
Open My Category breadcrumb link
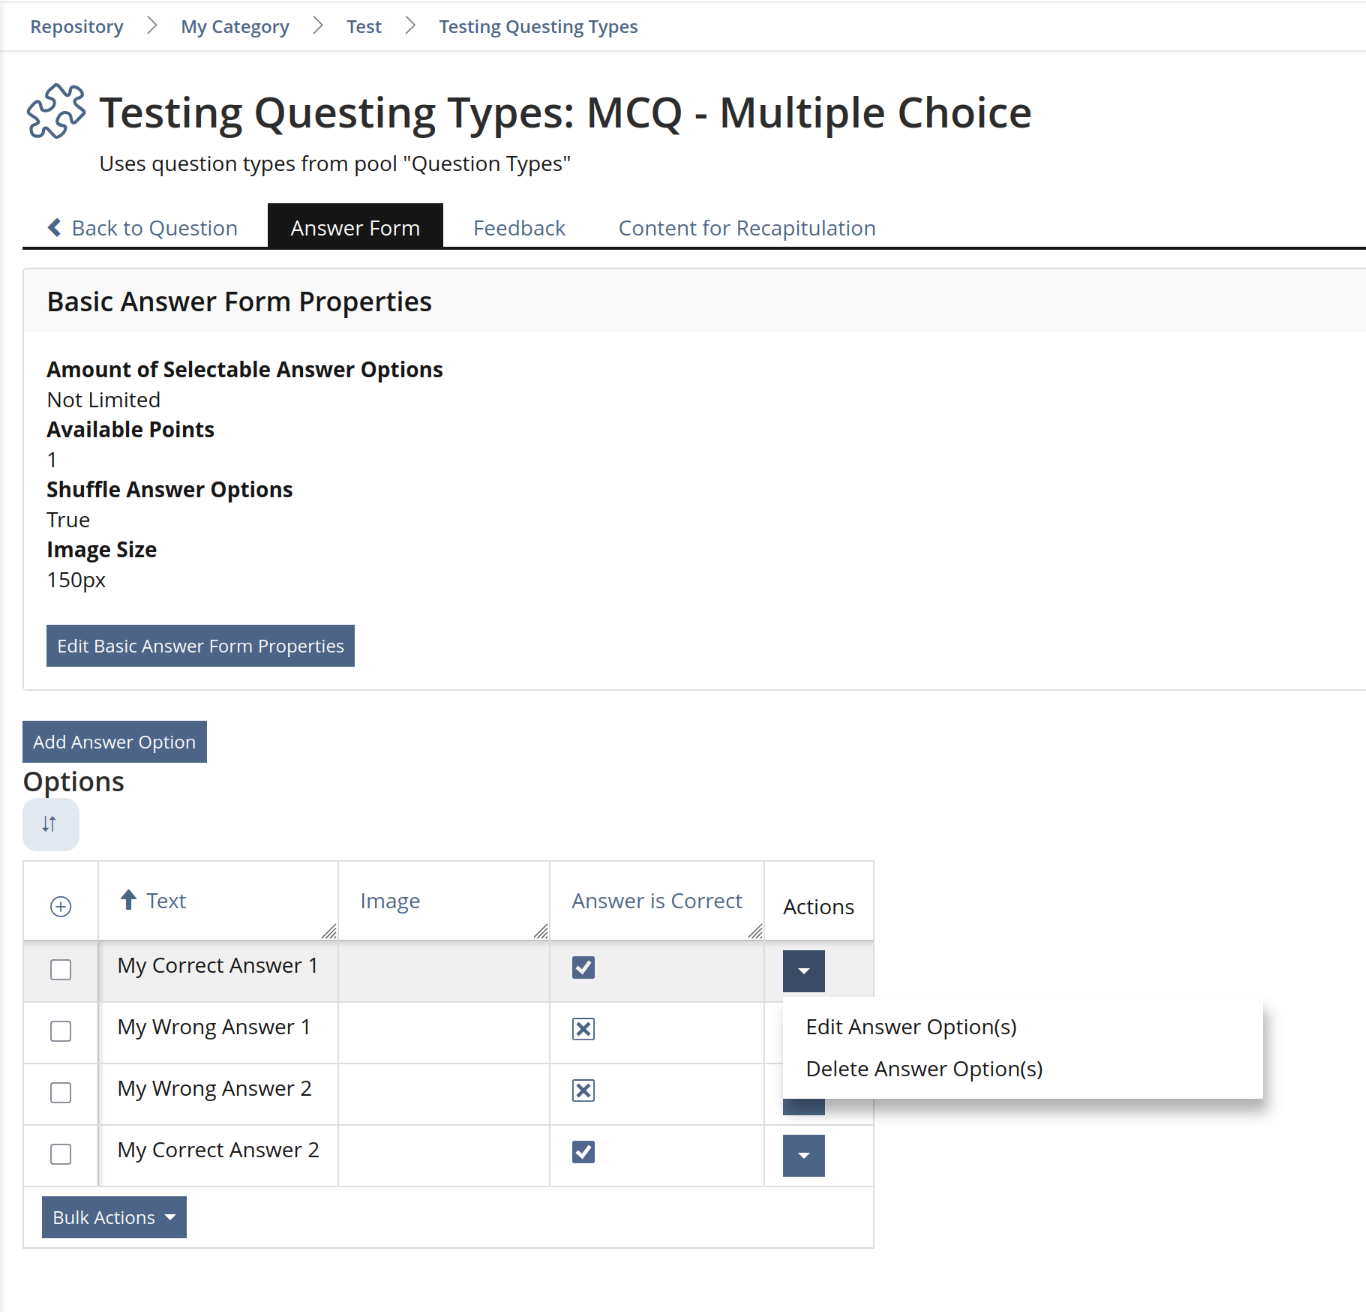235,27
